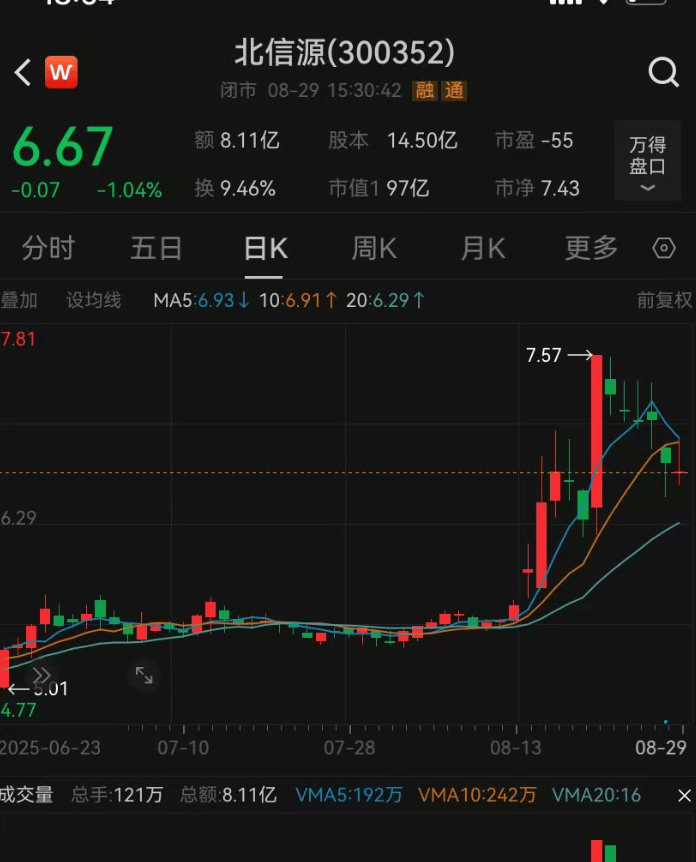Select the 月K tab
Viewport: 696px width, 862px height.
click(483, 248)
